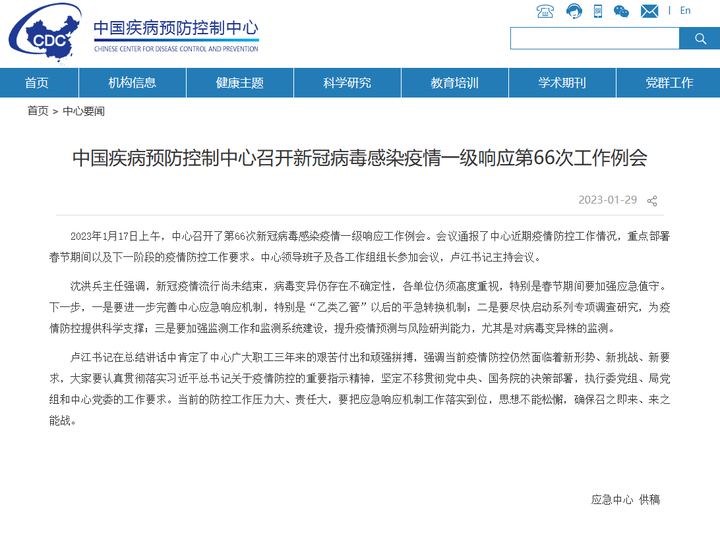The height and width of the screenshot is (535, 720).
Task: Click the 中国疾病预防控制中心 header title text
Action: click(176, 28)
